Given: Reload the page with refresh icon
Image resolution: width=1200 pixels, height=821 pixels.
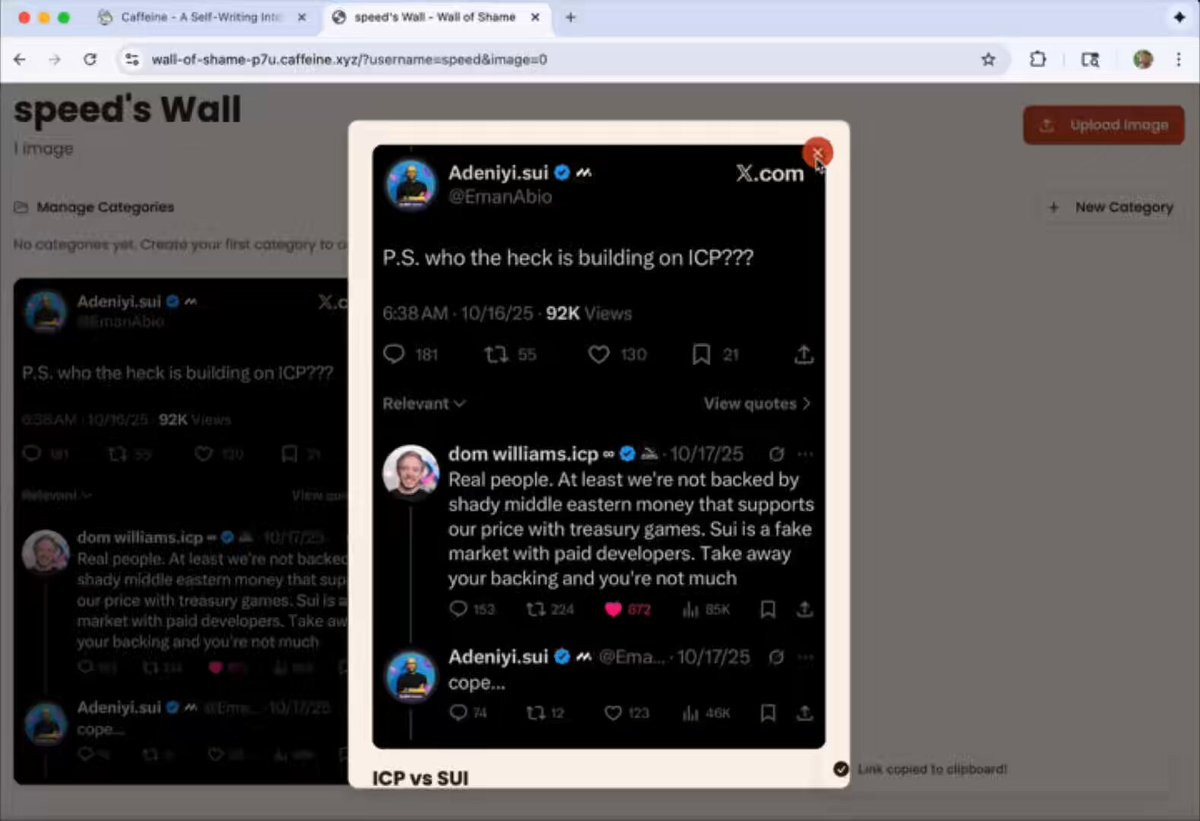Looking at the screenshot, I should [90, 60].
